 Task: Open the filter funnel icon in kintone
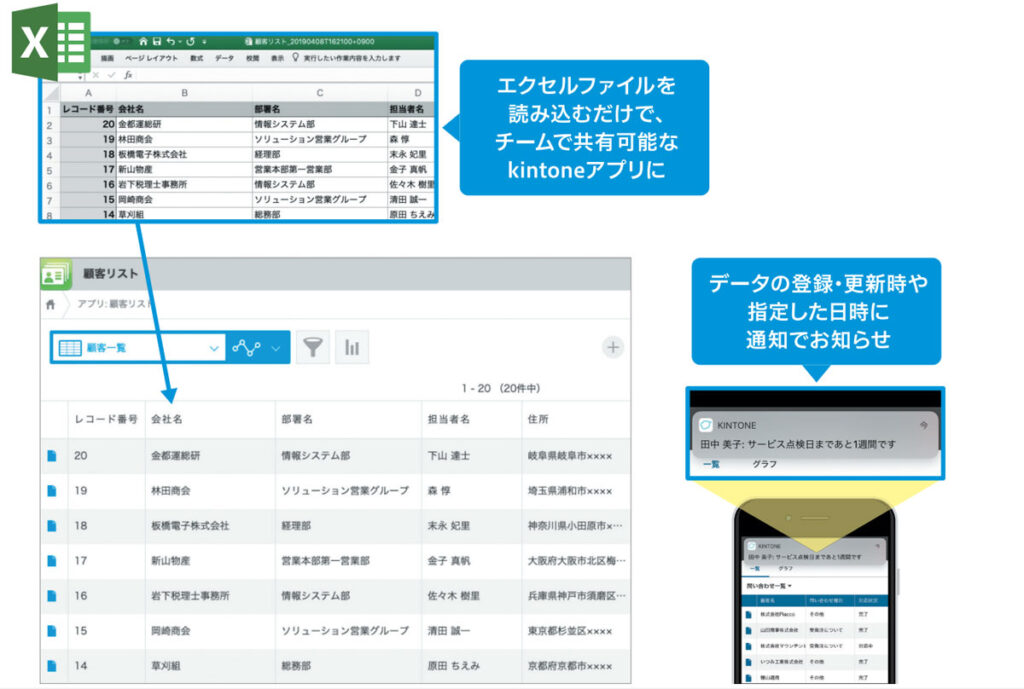pyautogui.click(x=314, y=347)
